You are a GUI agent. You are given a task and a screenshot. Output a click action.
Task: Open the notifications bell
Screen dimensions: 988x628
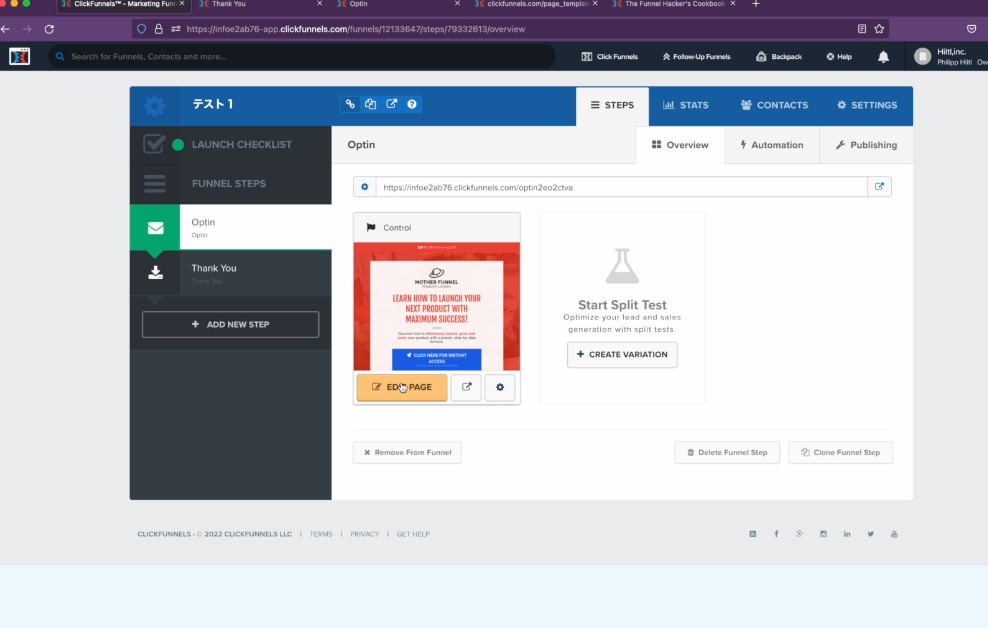(883, 57)
